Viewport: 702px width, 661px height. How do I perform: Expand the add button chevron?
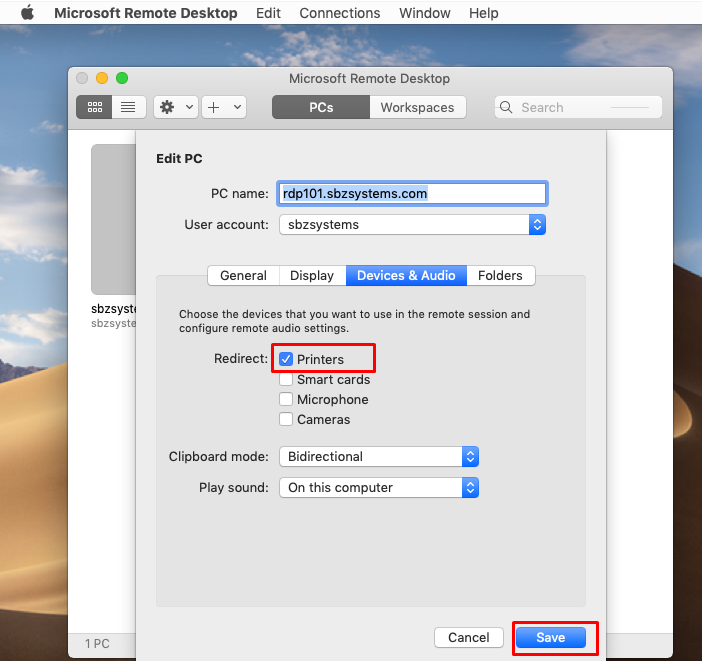click(237, 107)
